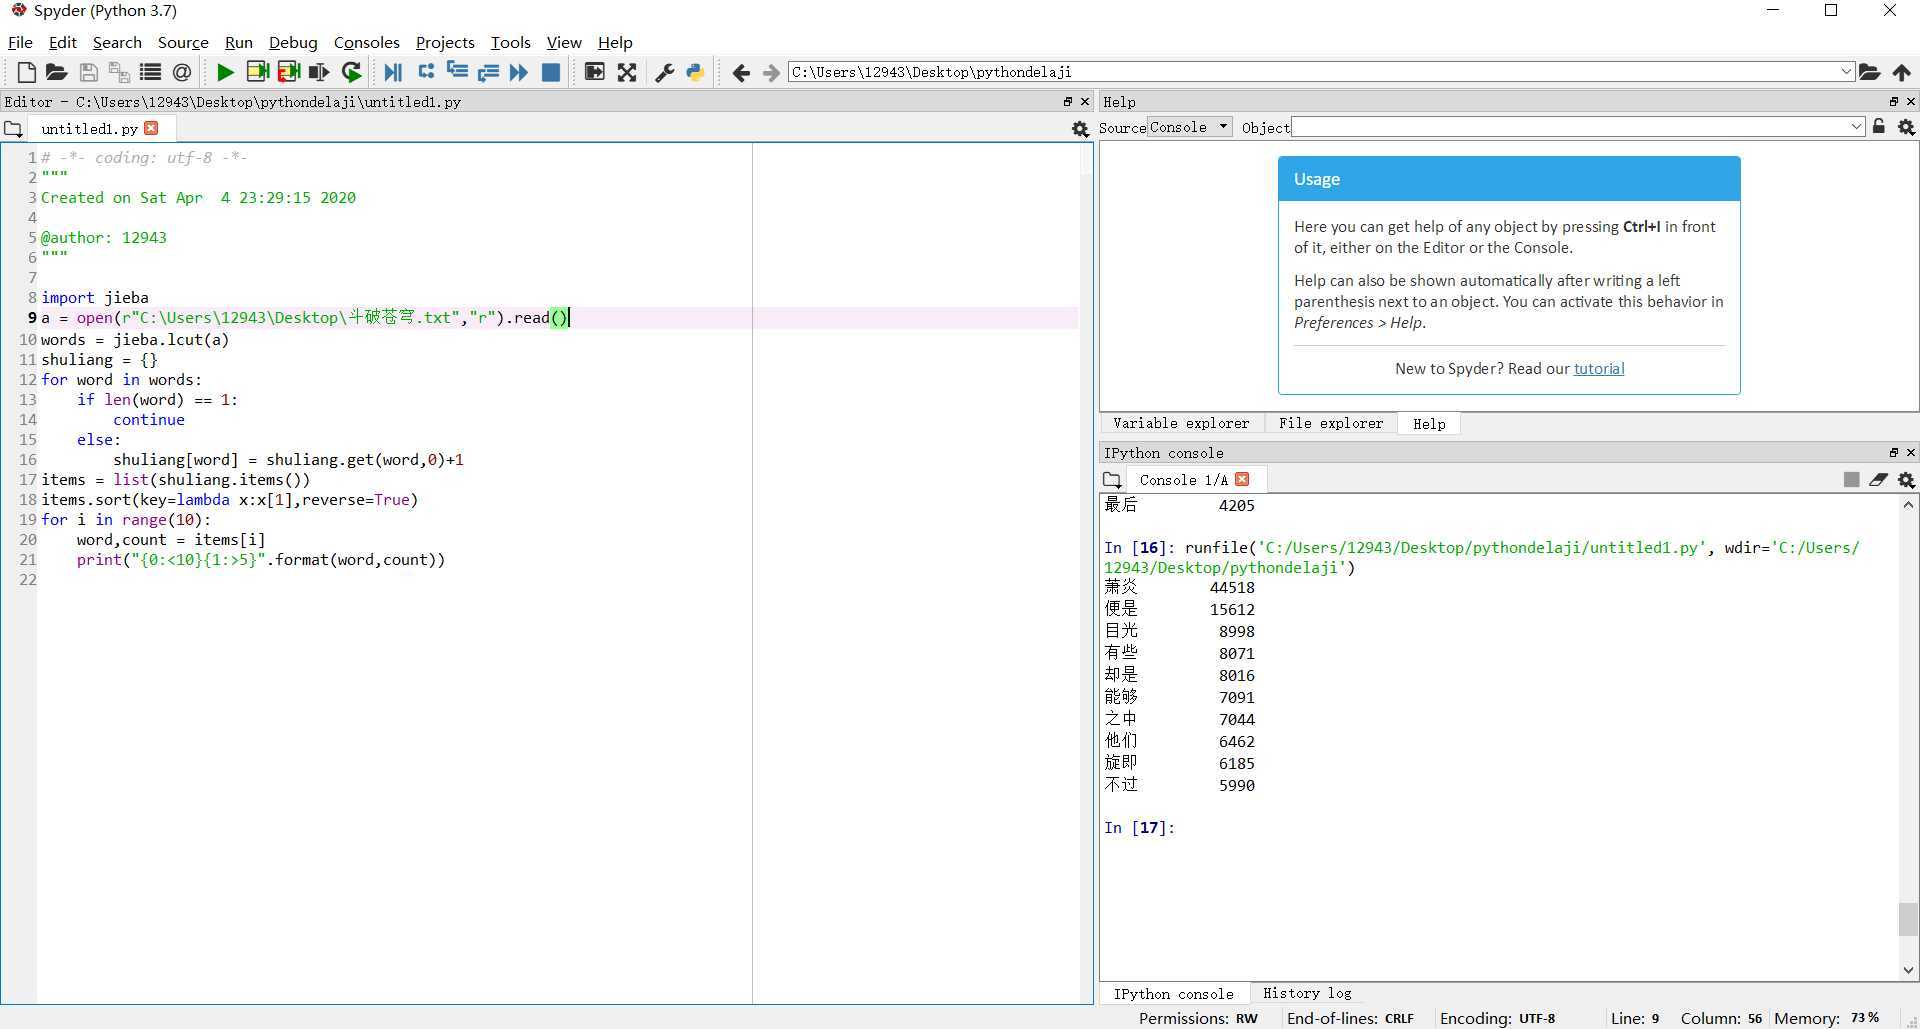The width and height of the screenshot is (1920, 1029).
Task: Open the Source menu
Action: (x=183, y=42)
